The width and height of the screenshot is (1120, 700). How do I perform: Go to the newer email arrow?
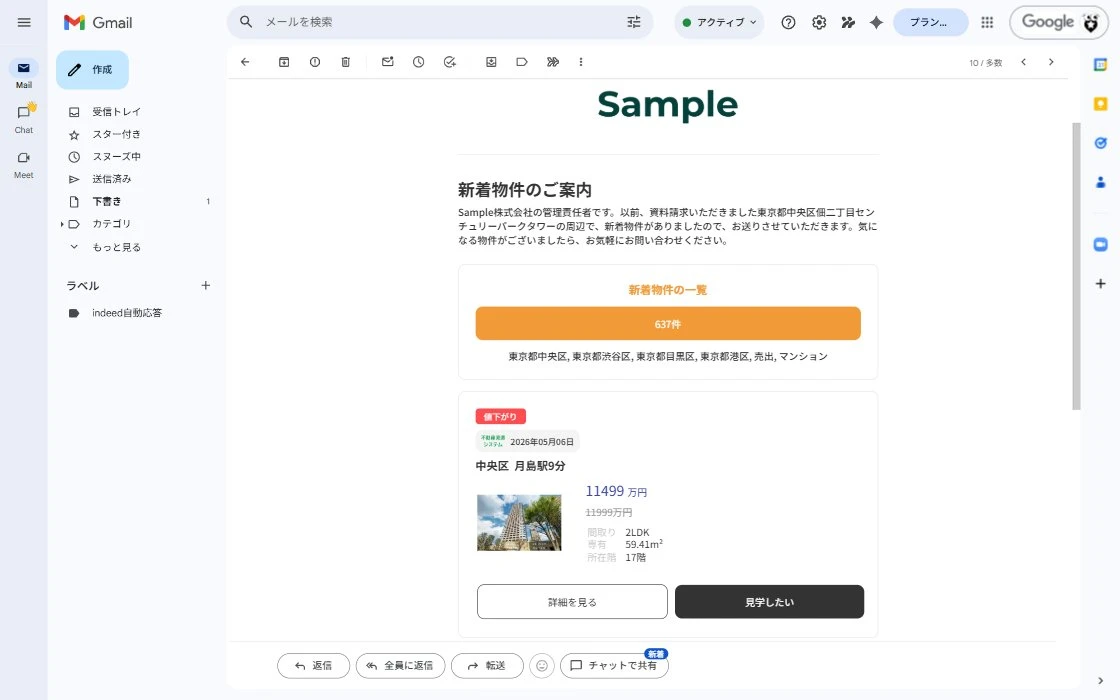(1024, 62)
